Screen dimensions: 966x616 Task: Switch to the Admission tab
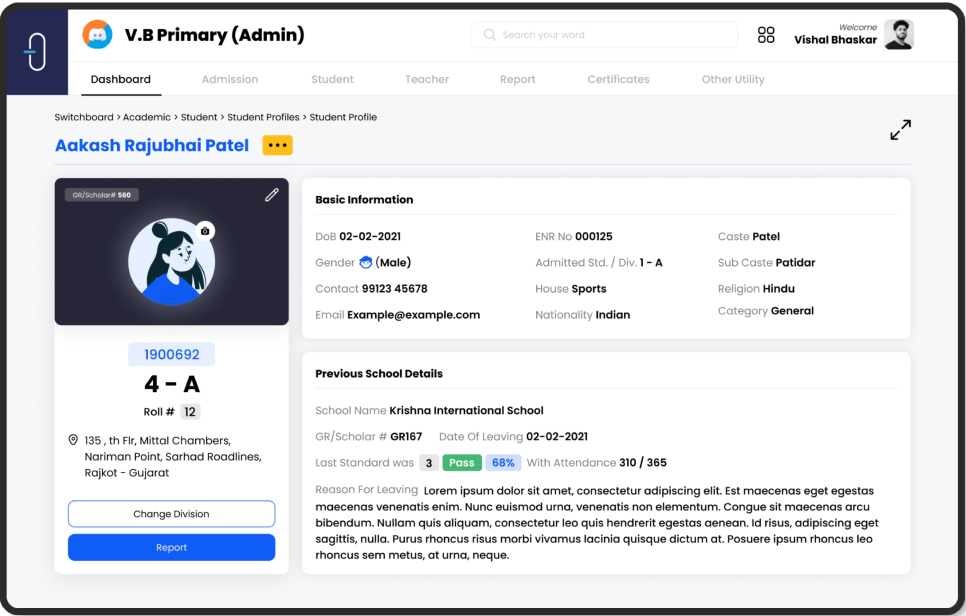pos(230,79)
